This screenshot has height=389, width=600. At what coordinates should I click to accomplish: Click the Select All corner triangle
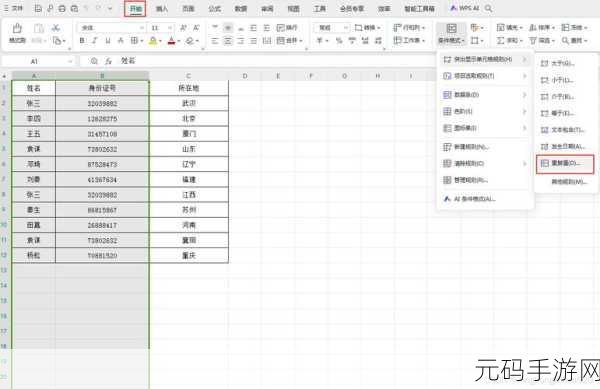5,76
